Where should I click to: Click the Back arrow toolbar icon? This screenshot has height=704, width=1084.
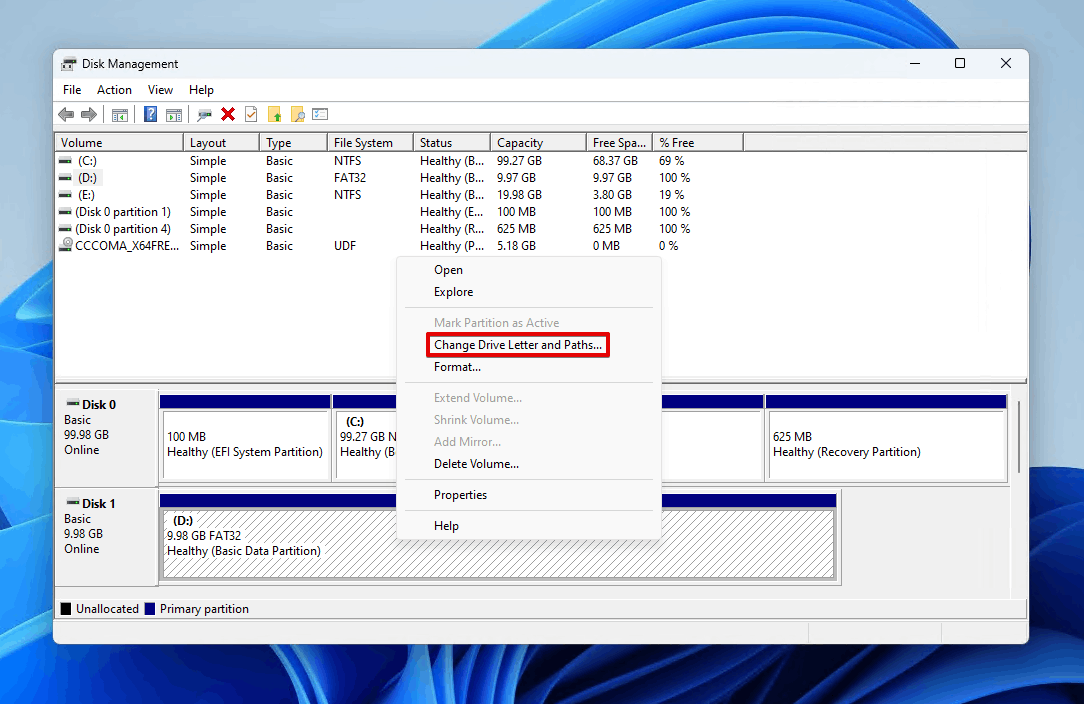[66, 115]
